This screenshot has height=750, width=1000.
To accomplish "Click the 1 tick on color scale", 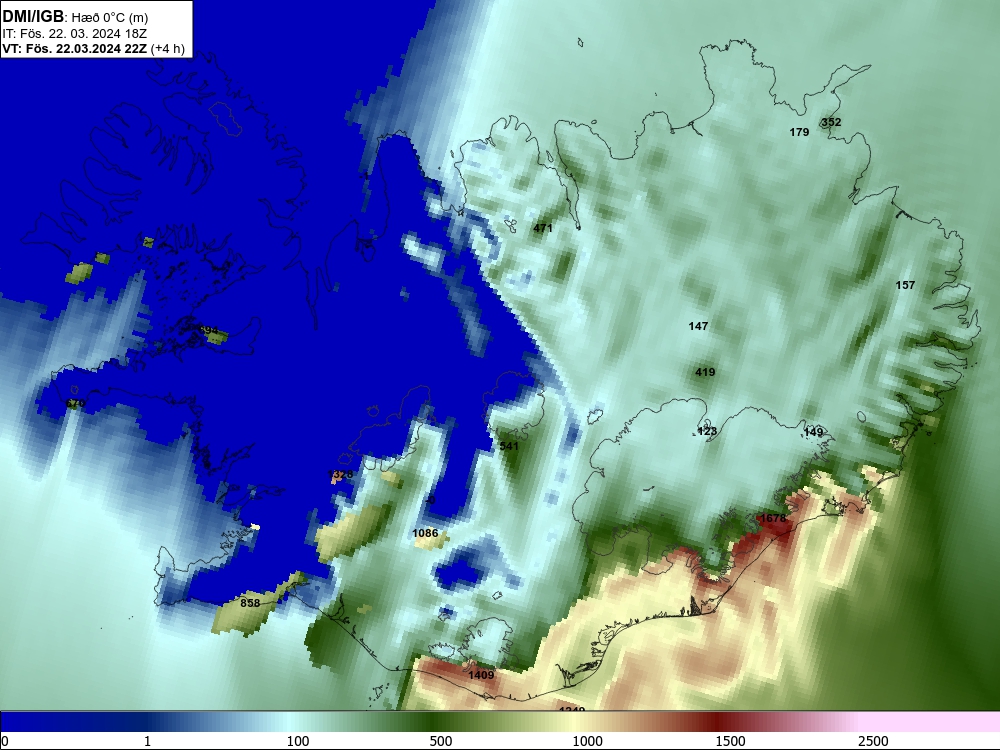I will (147, 741).
